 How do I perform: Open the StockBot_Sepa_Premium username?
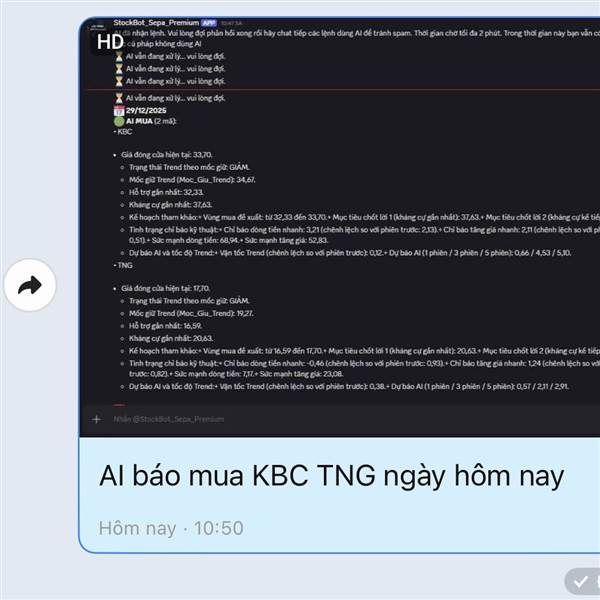(156, 23)
